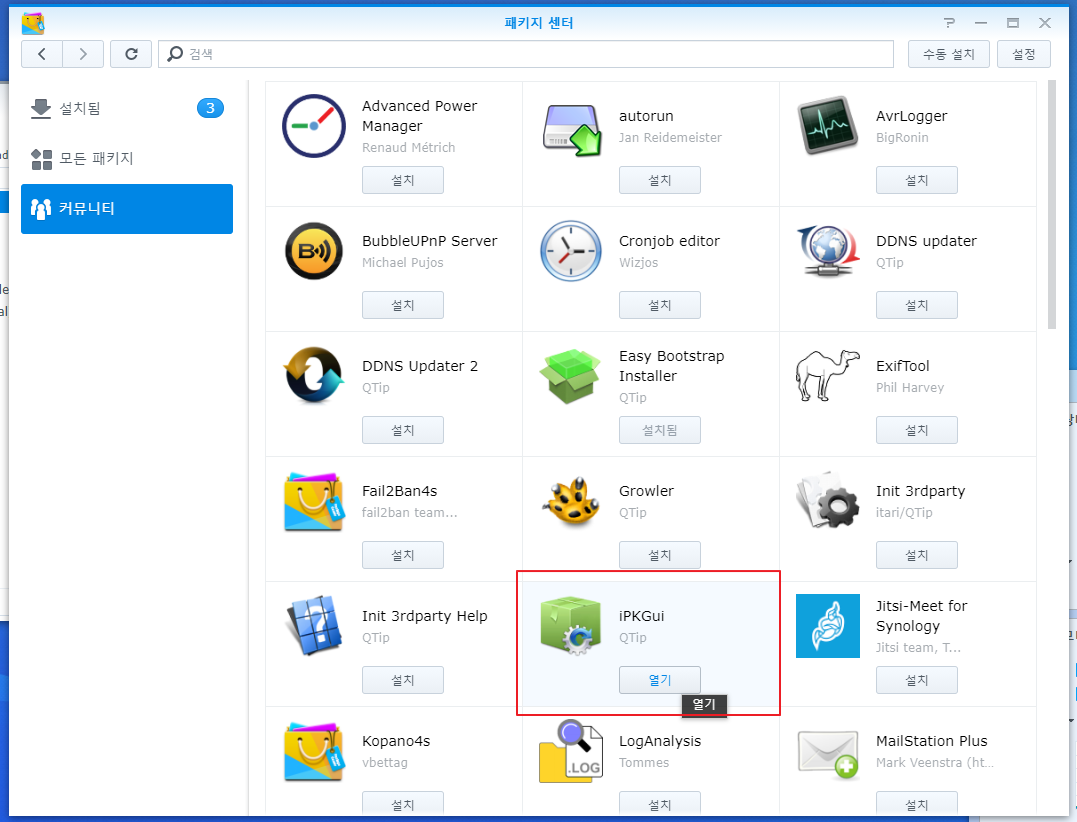Install DDNS updater via 설치 button
This screenshot has width=1077, height=822.
[x=916, y=305]
